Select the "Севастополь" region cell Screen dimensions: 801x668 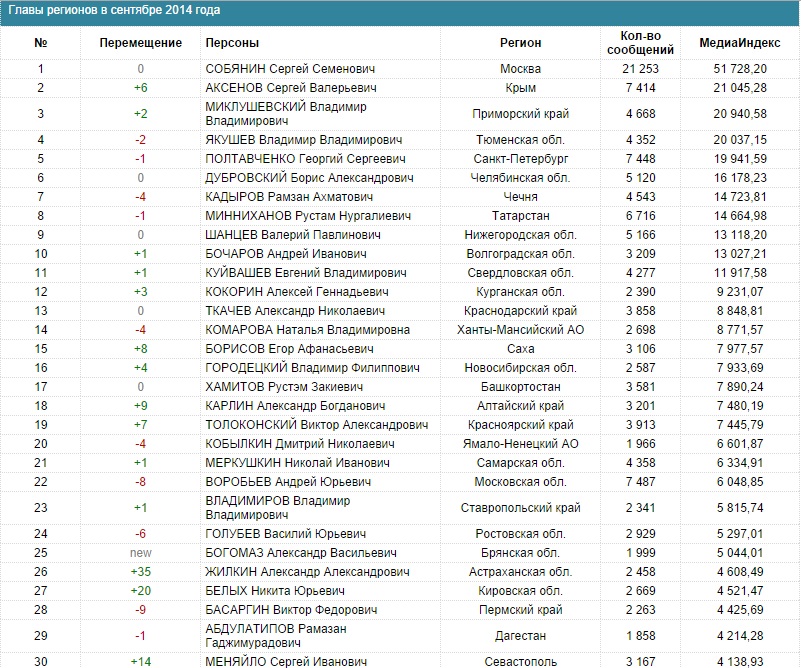[x=520, y=661]
